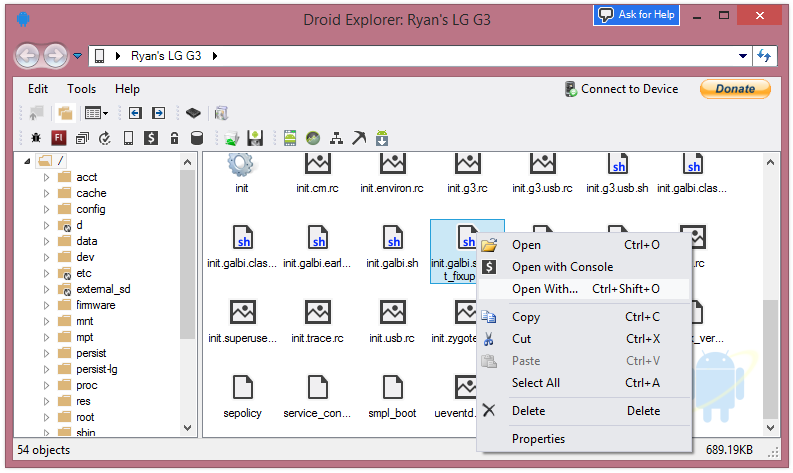
Task: Expand the acct folder in tree
Action: 46,177
